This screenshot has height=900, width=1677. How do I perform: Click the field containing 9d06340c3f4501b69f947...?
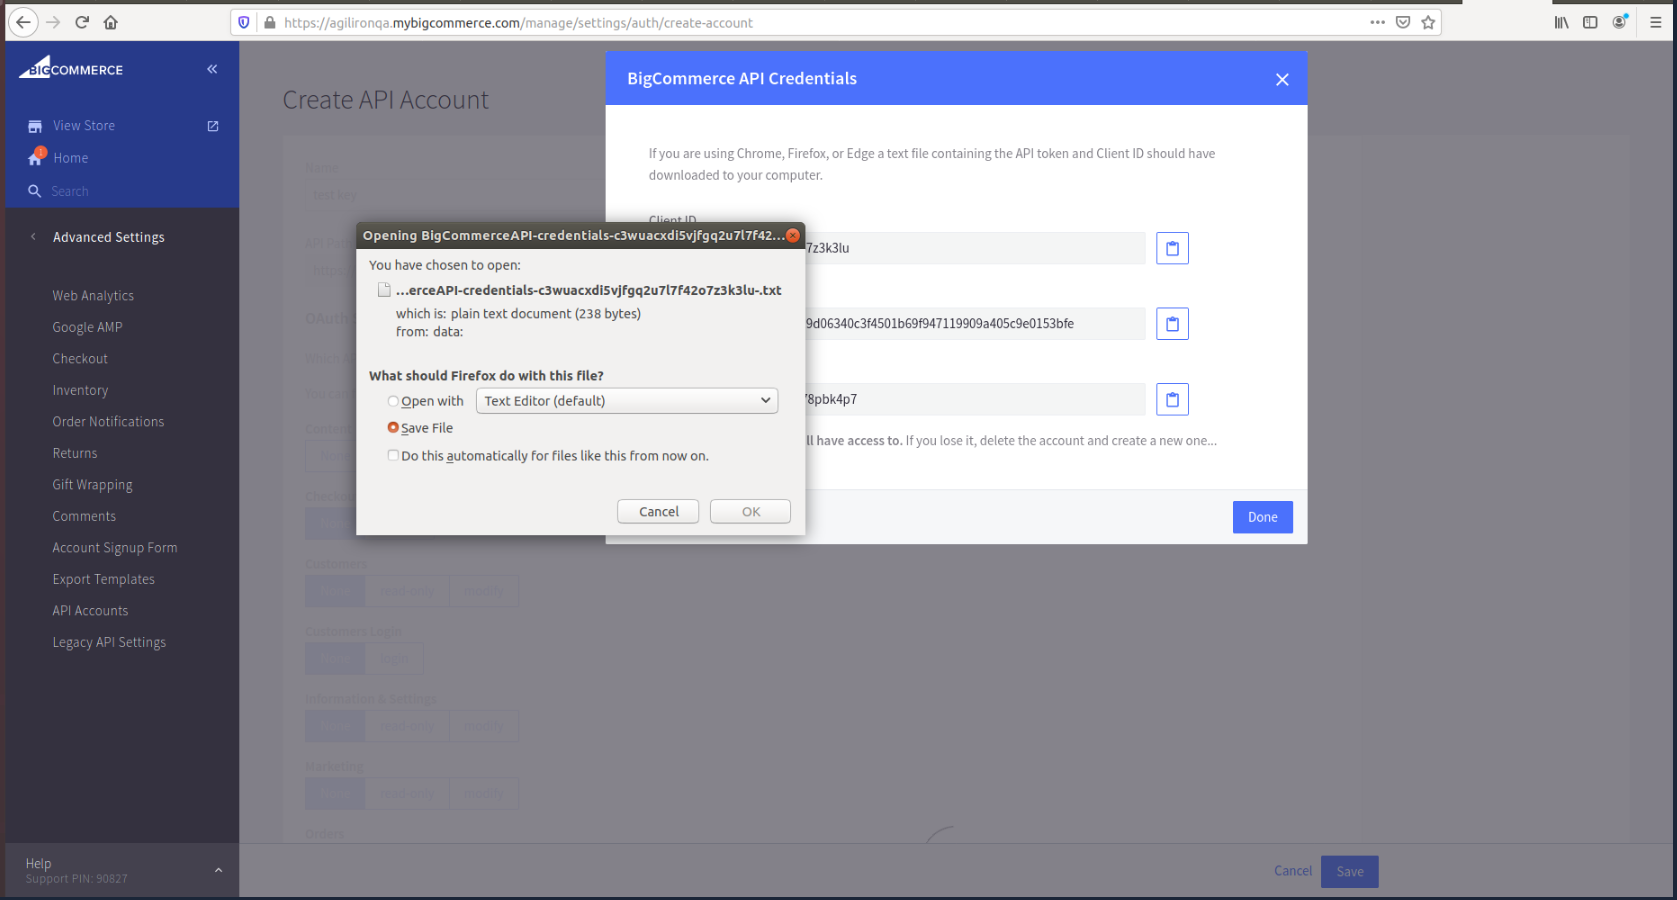coord(975,324)
